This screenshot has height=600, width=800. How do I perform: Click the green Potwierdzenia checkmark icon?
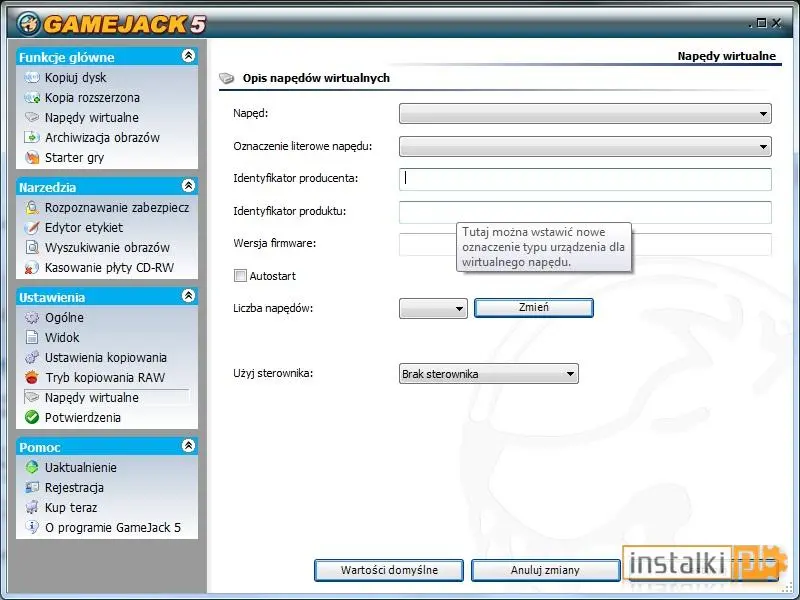[x=32, y=417]
